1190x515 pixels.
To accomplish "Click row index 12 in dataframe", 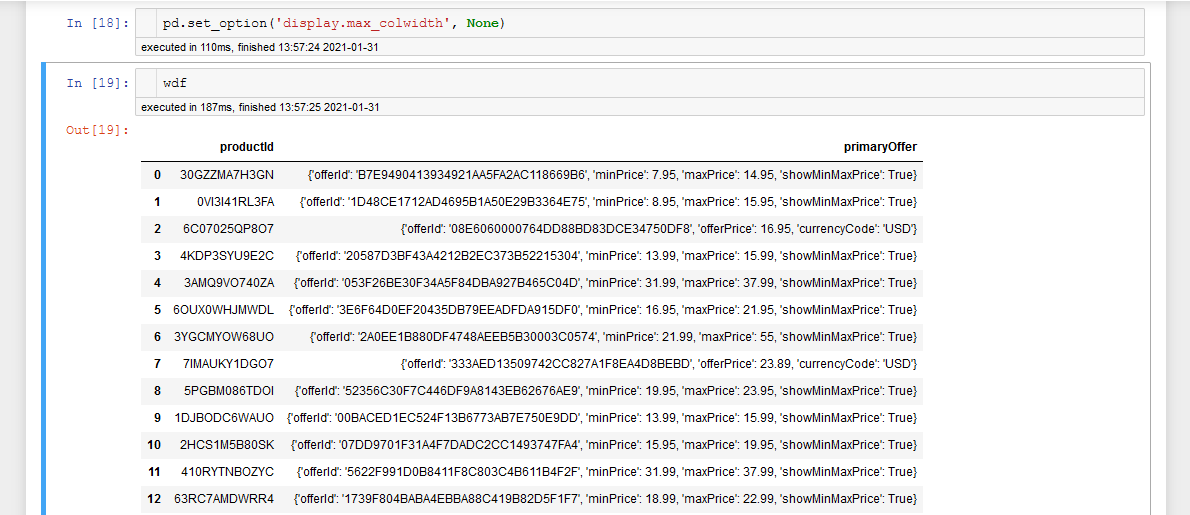I will tap(155, 498).
